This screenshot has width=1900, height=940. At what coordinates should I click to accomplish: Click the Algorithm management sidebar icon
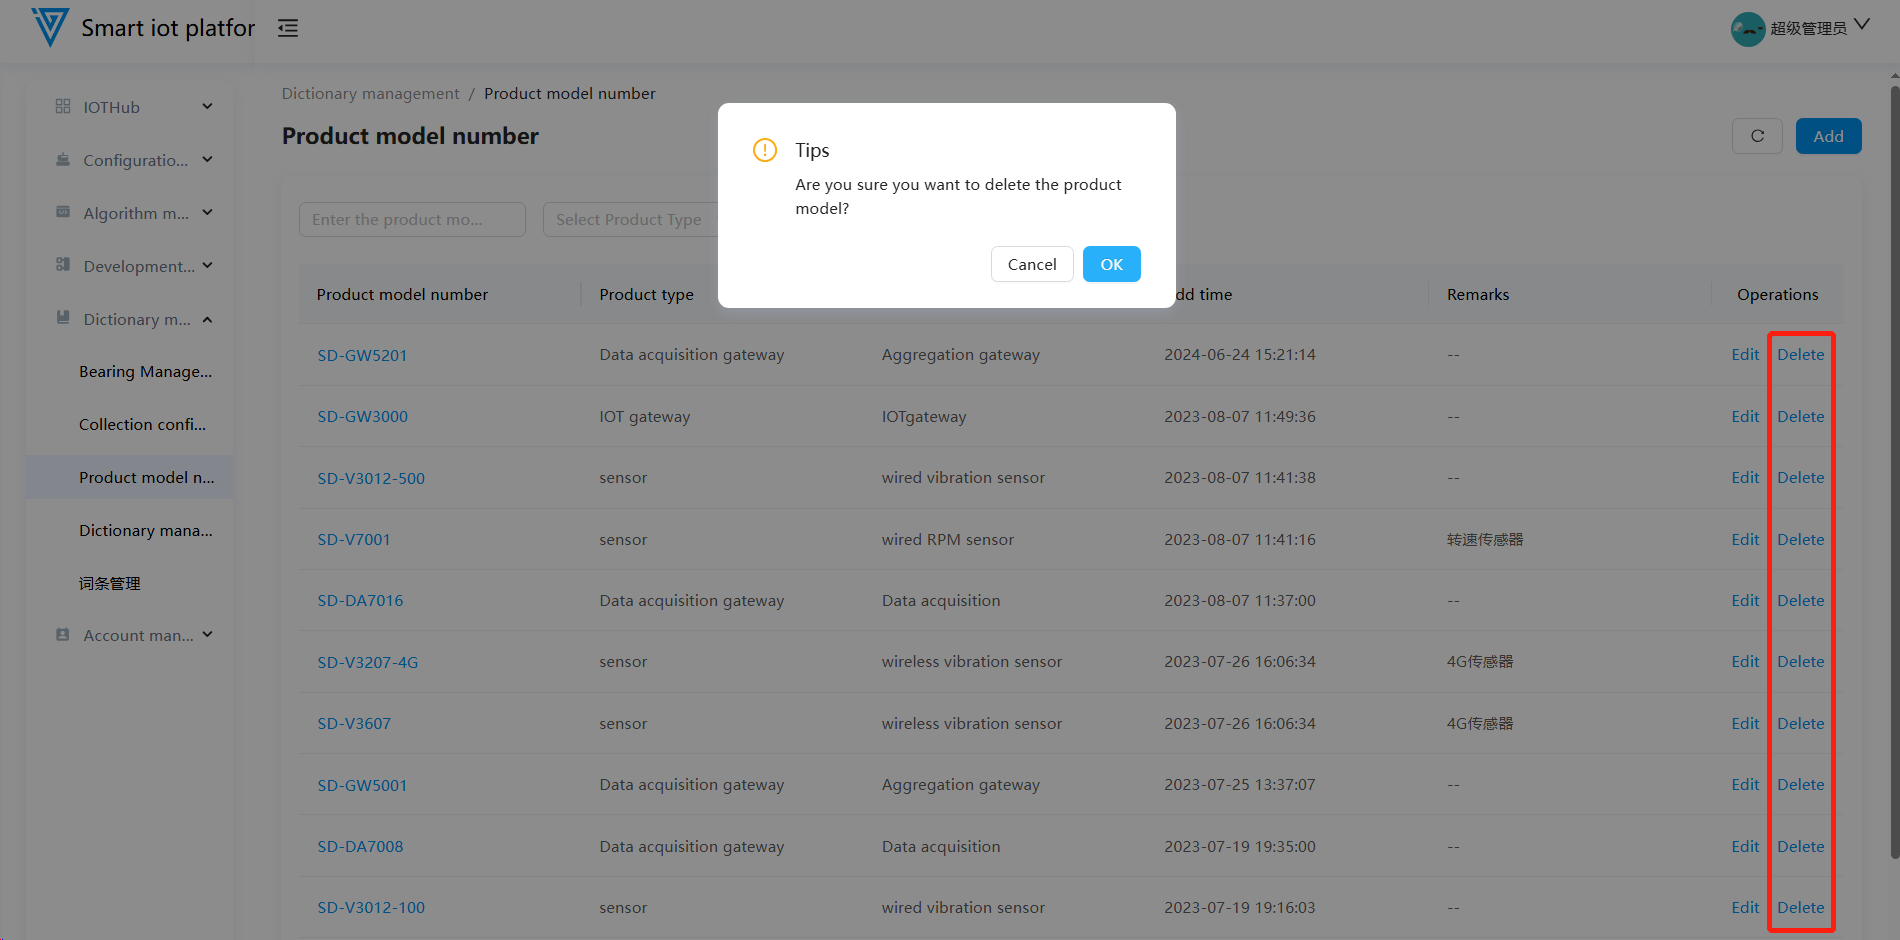[x=63, y=212]
